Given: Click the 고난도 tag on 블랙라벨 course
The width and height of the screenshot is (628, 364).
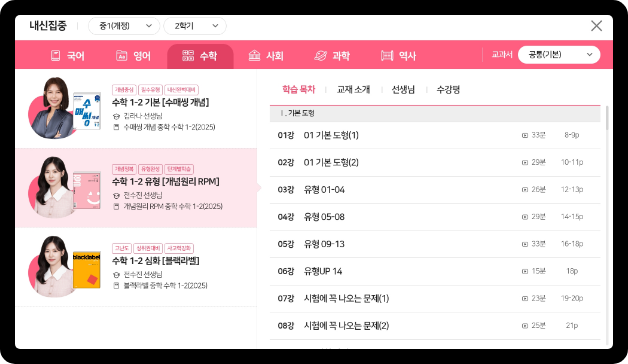Looking at the screenshot, I should (121, 249).
